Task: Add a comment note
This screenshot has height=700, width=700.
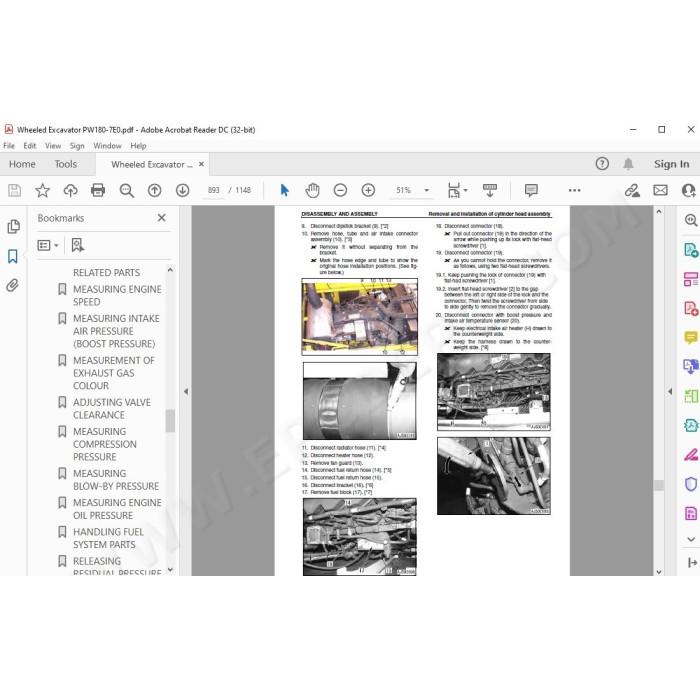Action: pyautogui.click(x=531, y=191)
